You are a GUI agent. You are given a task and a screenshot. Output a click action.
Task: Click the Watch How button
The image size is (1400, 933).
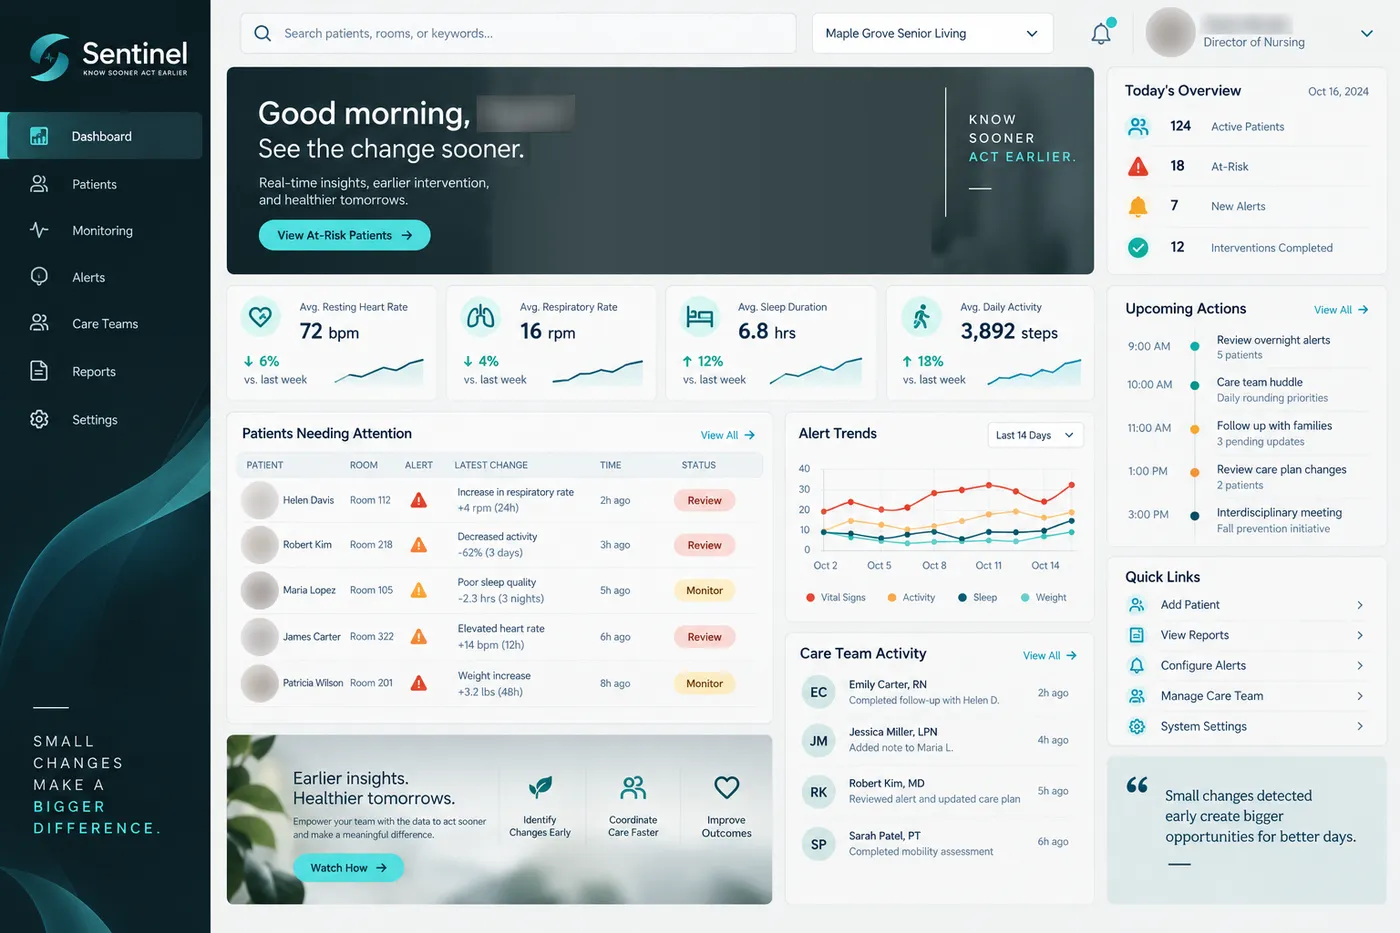point(348,868)
